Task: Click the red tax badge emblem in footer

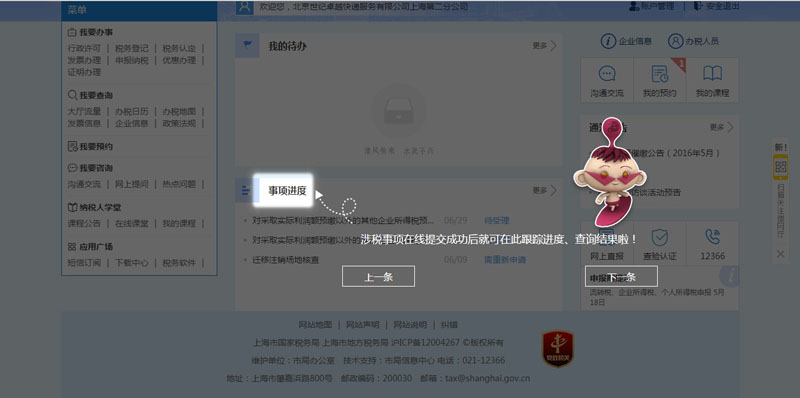Action: pyautogui.click(x=558, y=349)
